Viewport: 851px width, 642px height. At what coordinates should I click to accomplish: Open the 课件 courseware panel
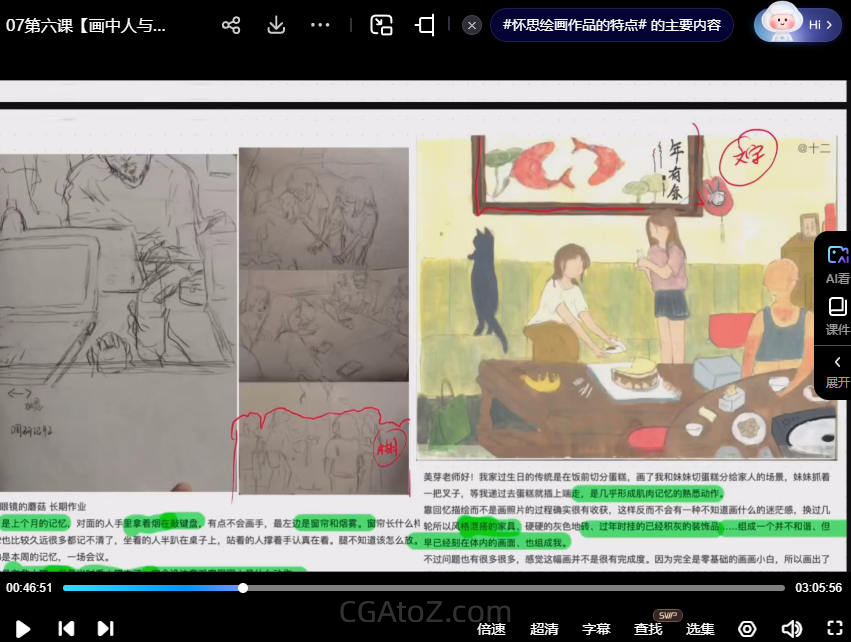click(837, 316)
